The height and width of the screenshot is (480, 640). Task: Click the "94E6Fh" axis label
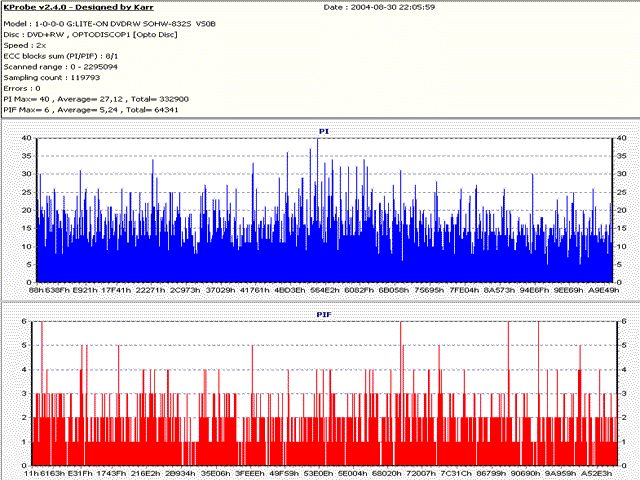(x=534, y=290)
